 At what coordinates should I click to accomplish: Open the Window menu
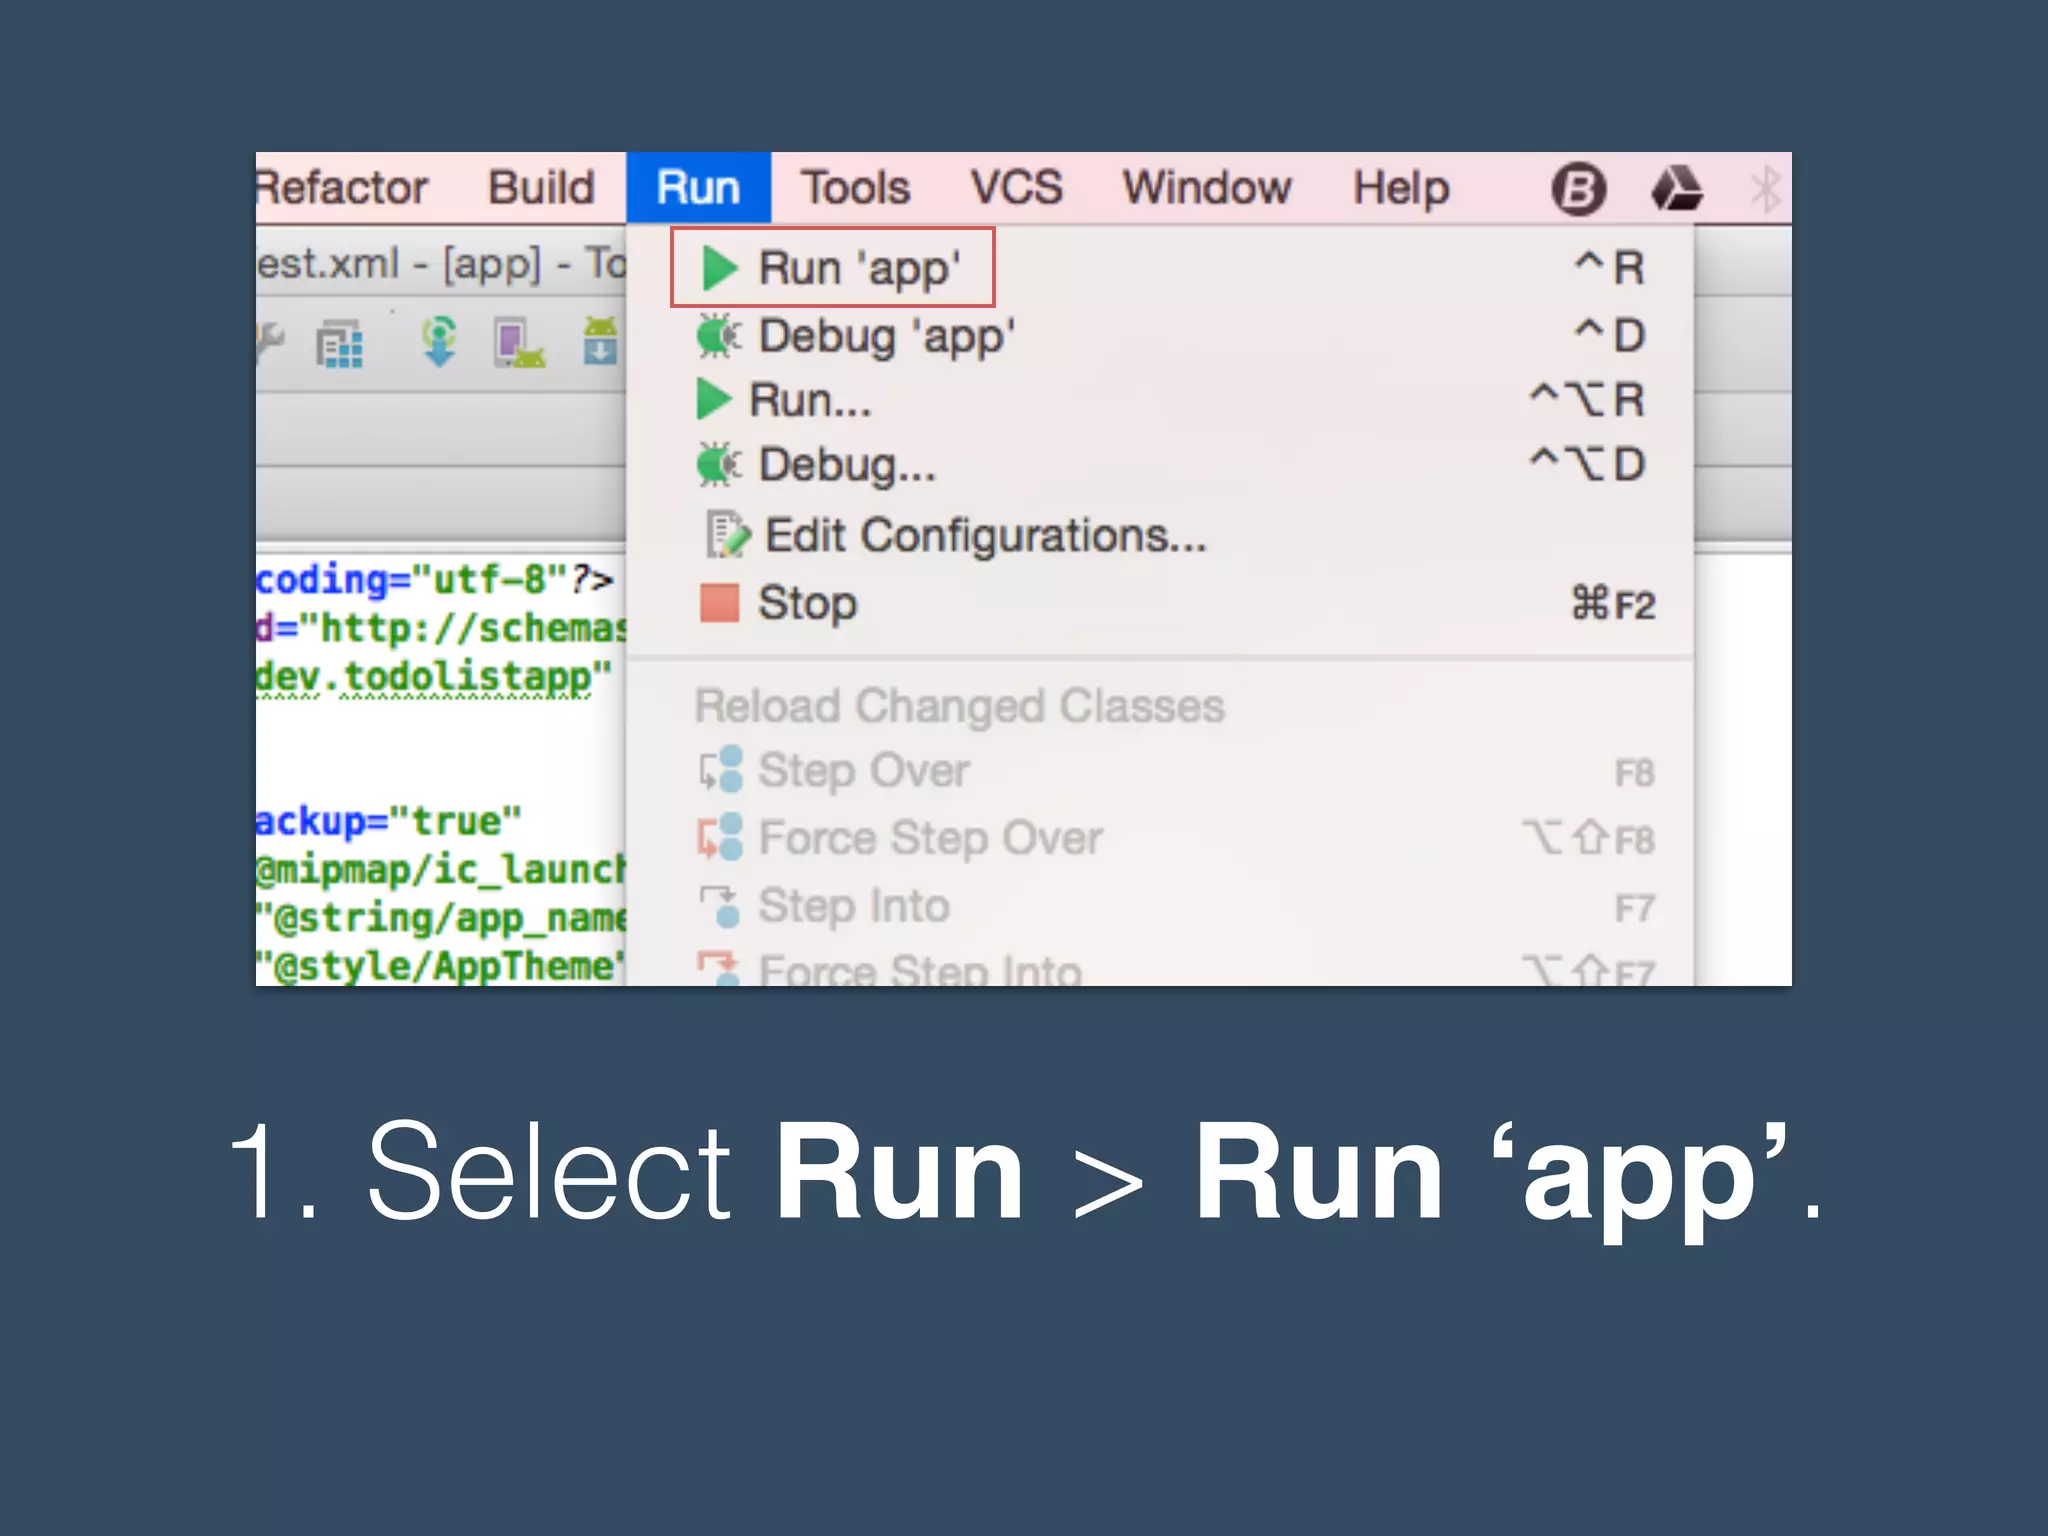point(1207,188)
